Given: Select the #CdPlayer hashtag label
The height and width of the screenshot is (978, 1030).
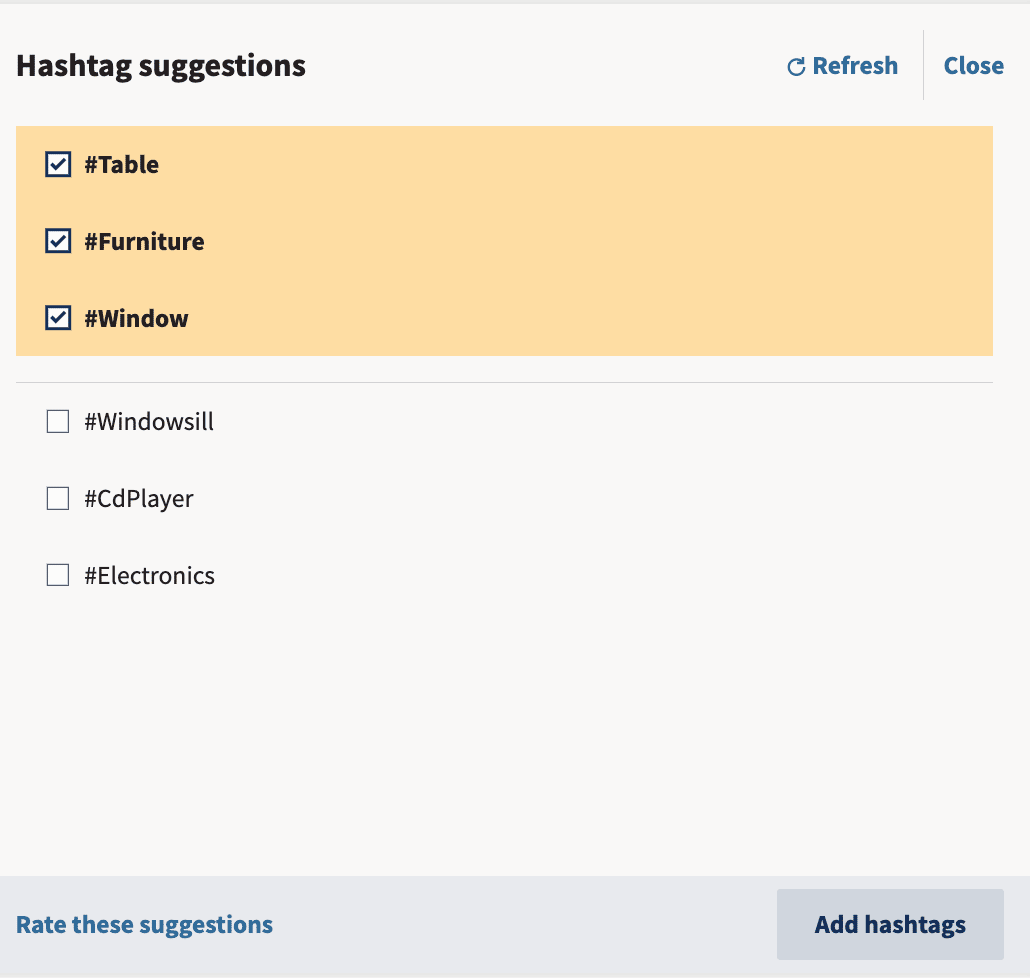Looking at the screenshot, I should tap(139, 499).
